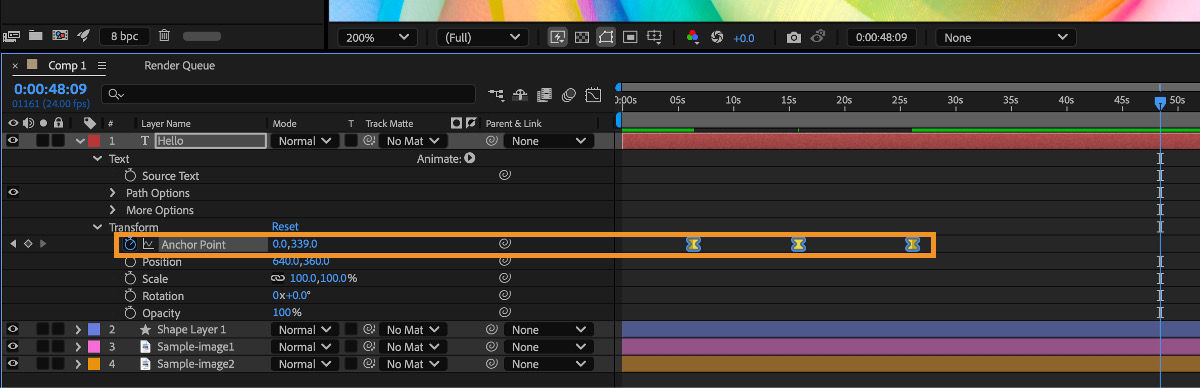Image resolution: width=1200 pixels, height=388 pixels.
Task: Show snapshot icon in viewer
Action: 817,37
